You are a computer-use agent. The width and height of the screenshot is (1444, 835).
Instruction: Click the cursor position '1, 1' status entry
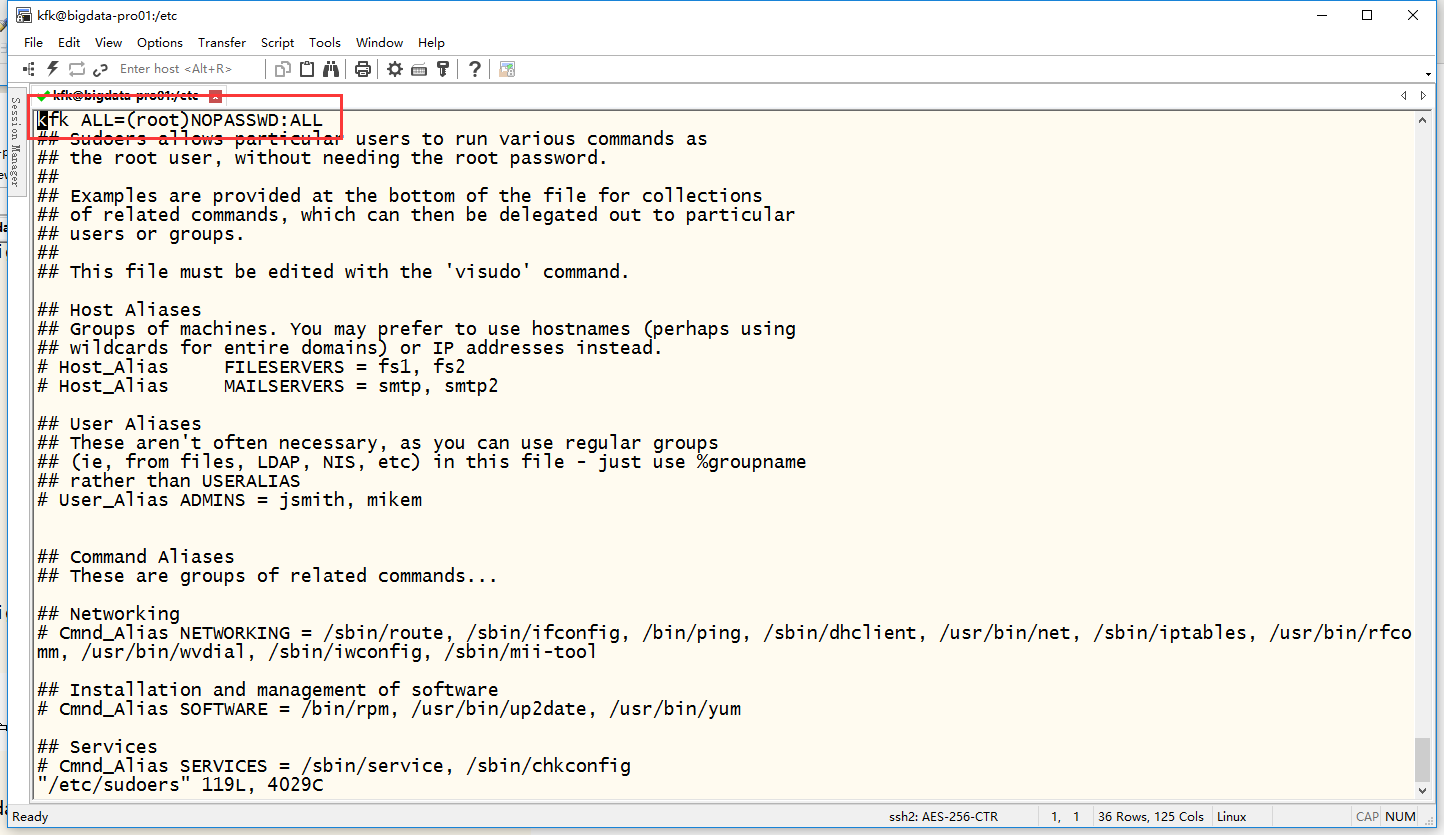(x=1065, y=817)
